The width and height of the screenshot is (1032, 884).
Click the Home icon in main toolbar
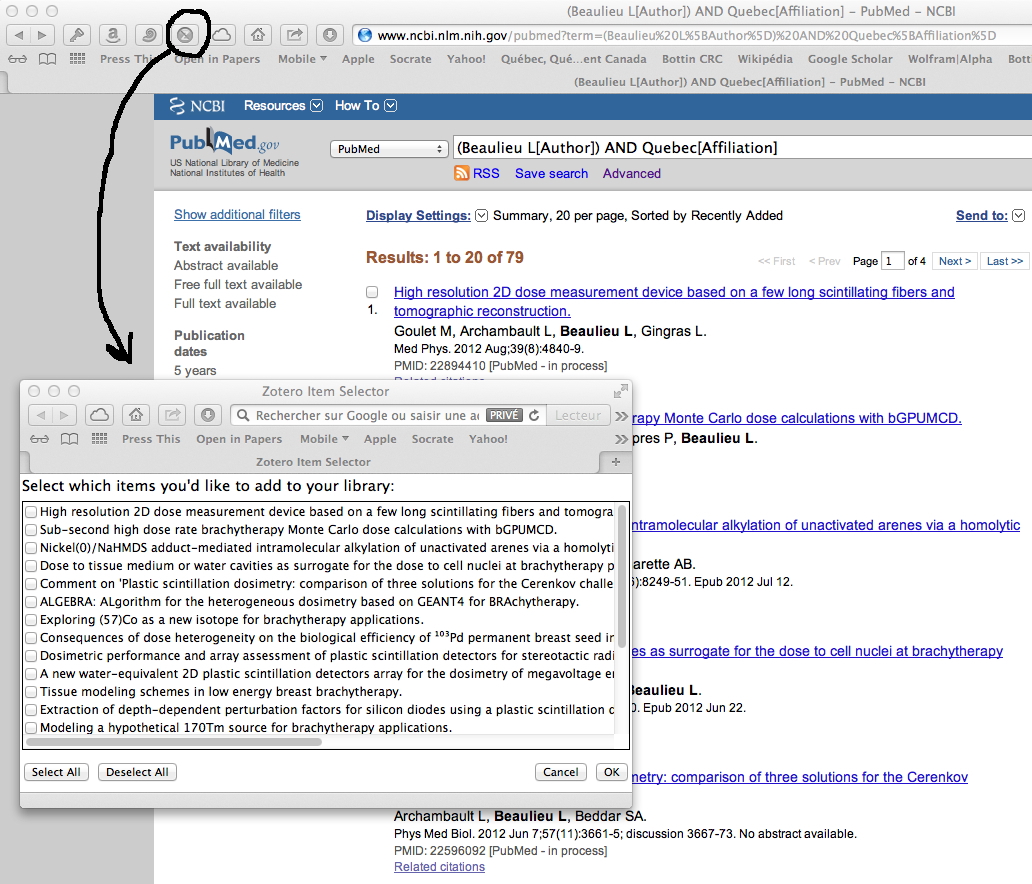(x=258, y=35)
